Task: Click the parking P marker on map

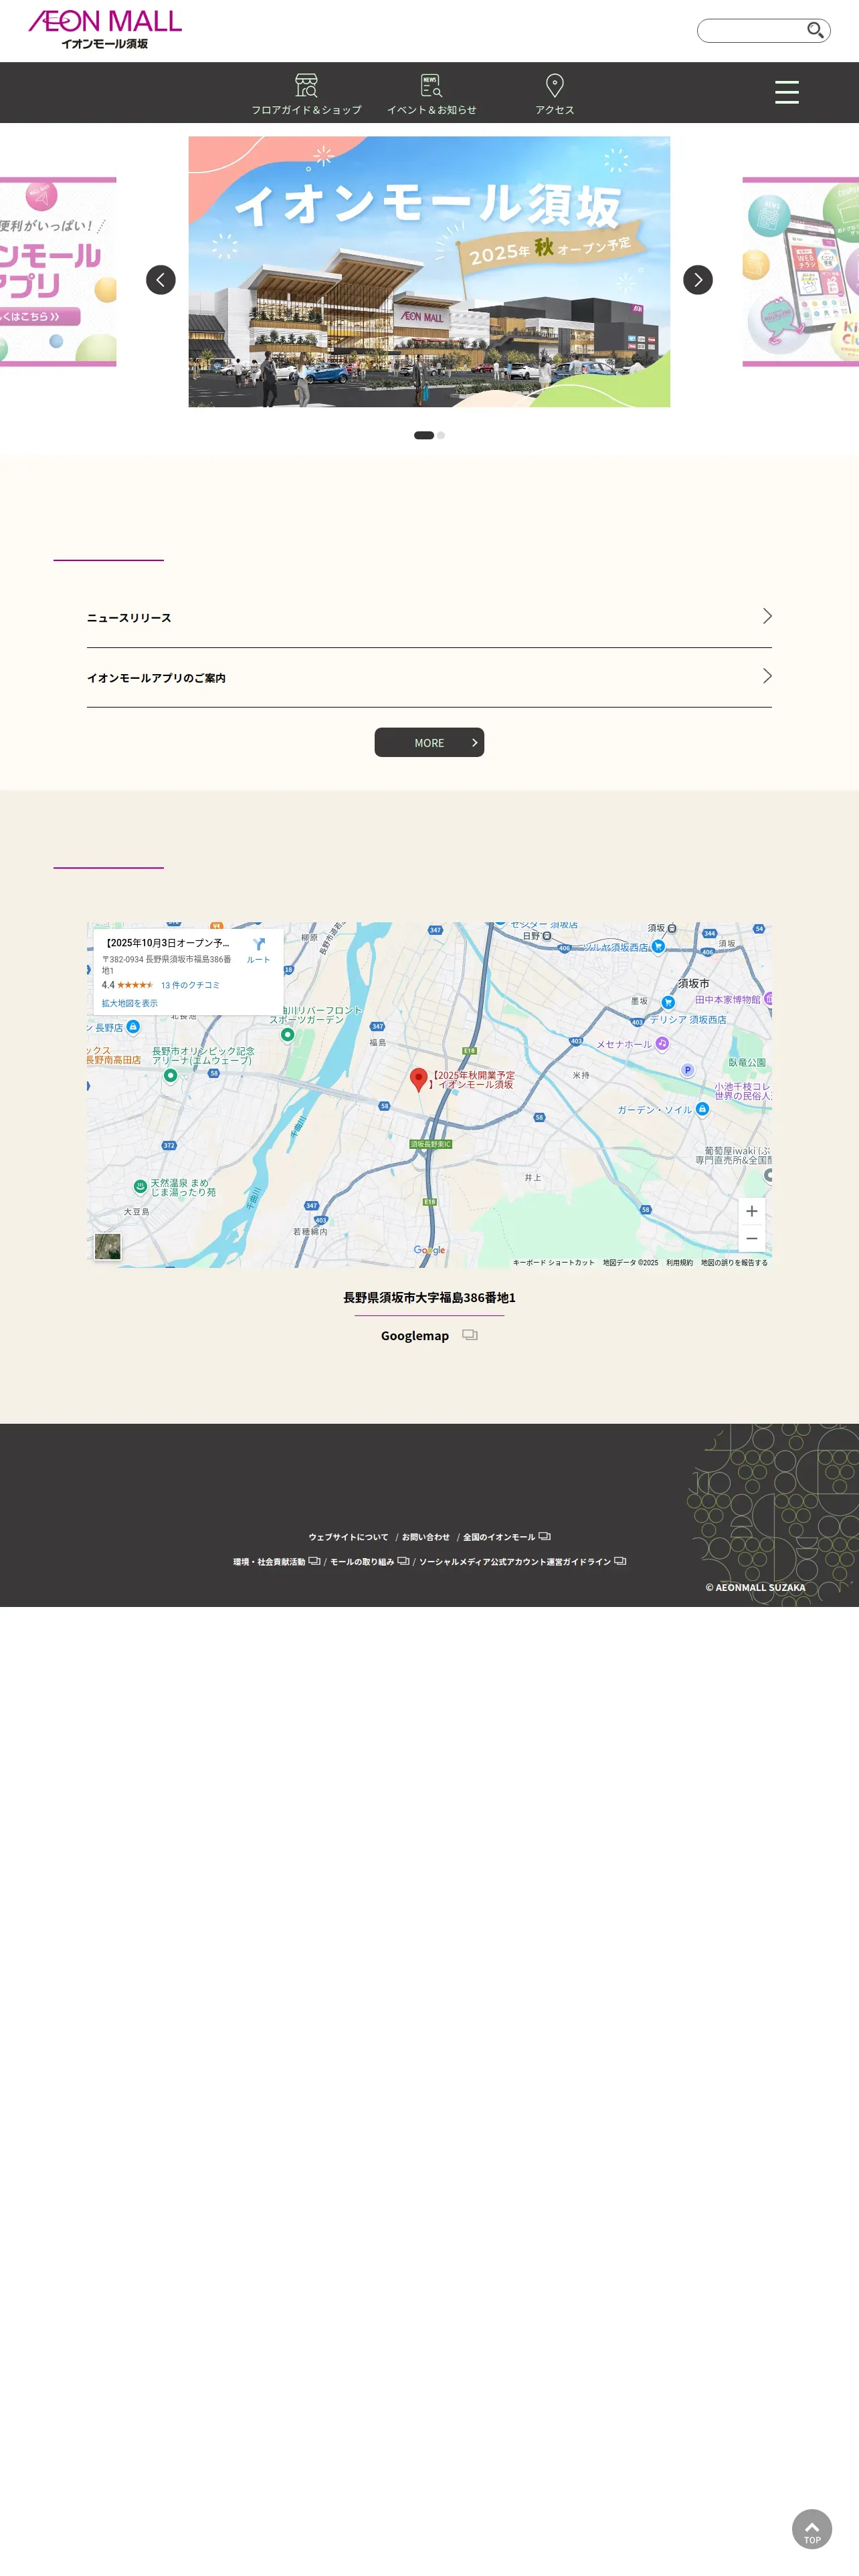Action: click(x=687, y=1070)
